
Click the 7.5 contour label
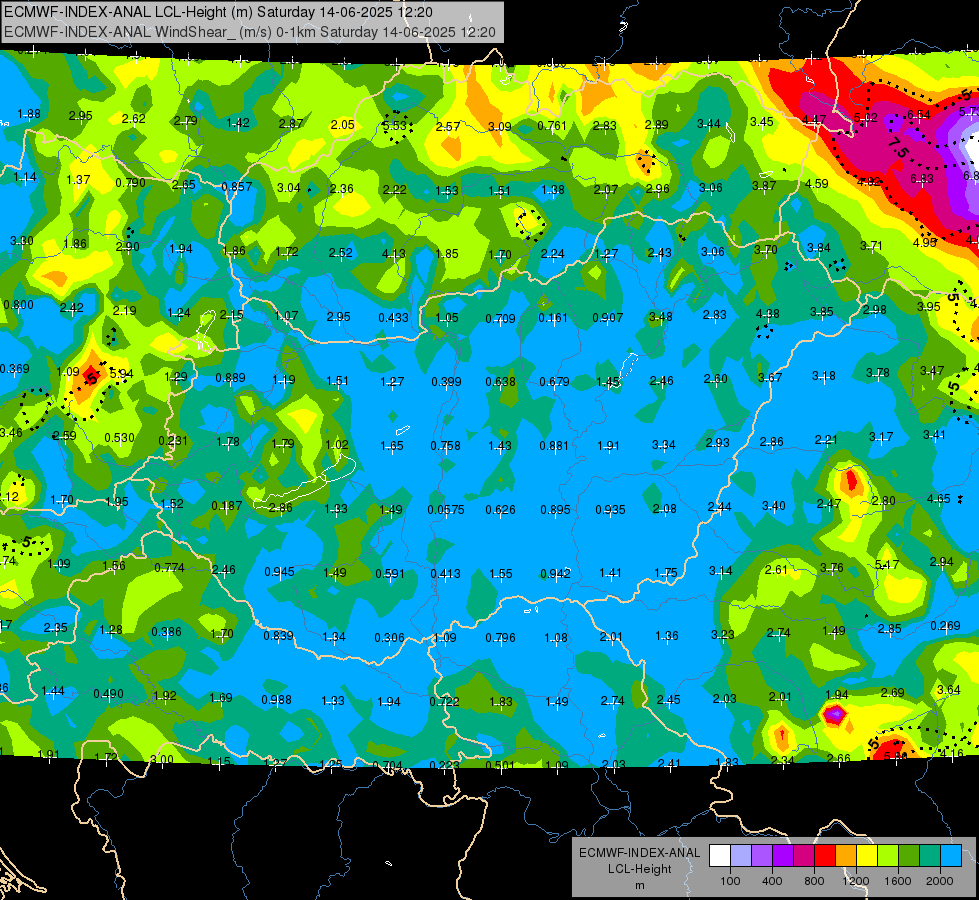[x=898, y=147]
